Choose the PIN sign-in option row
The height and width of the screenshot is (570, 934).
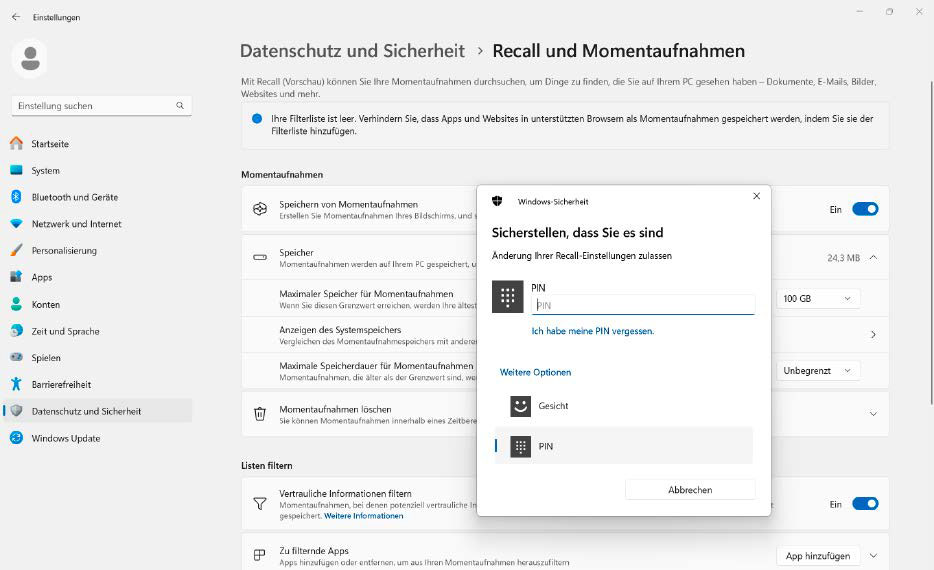pyautogui.click(x=624, y=446)
